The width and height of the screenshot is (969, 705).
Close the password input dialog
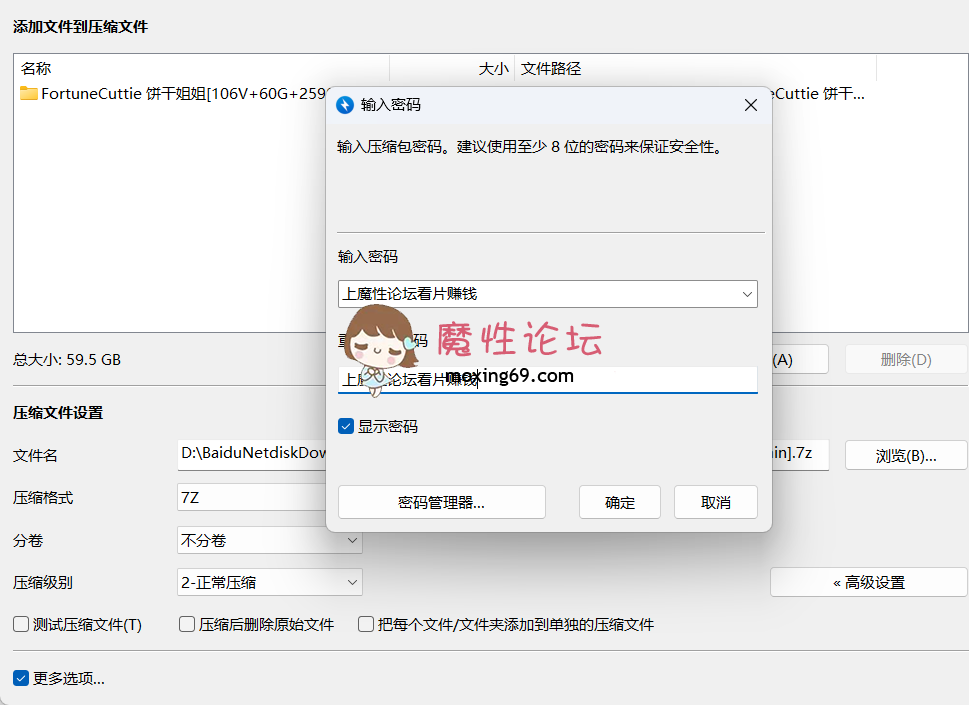(751, 105)
